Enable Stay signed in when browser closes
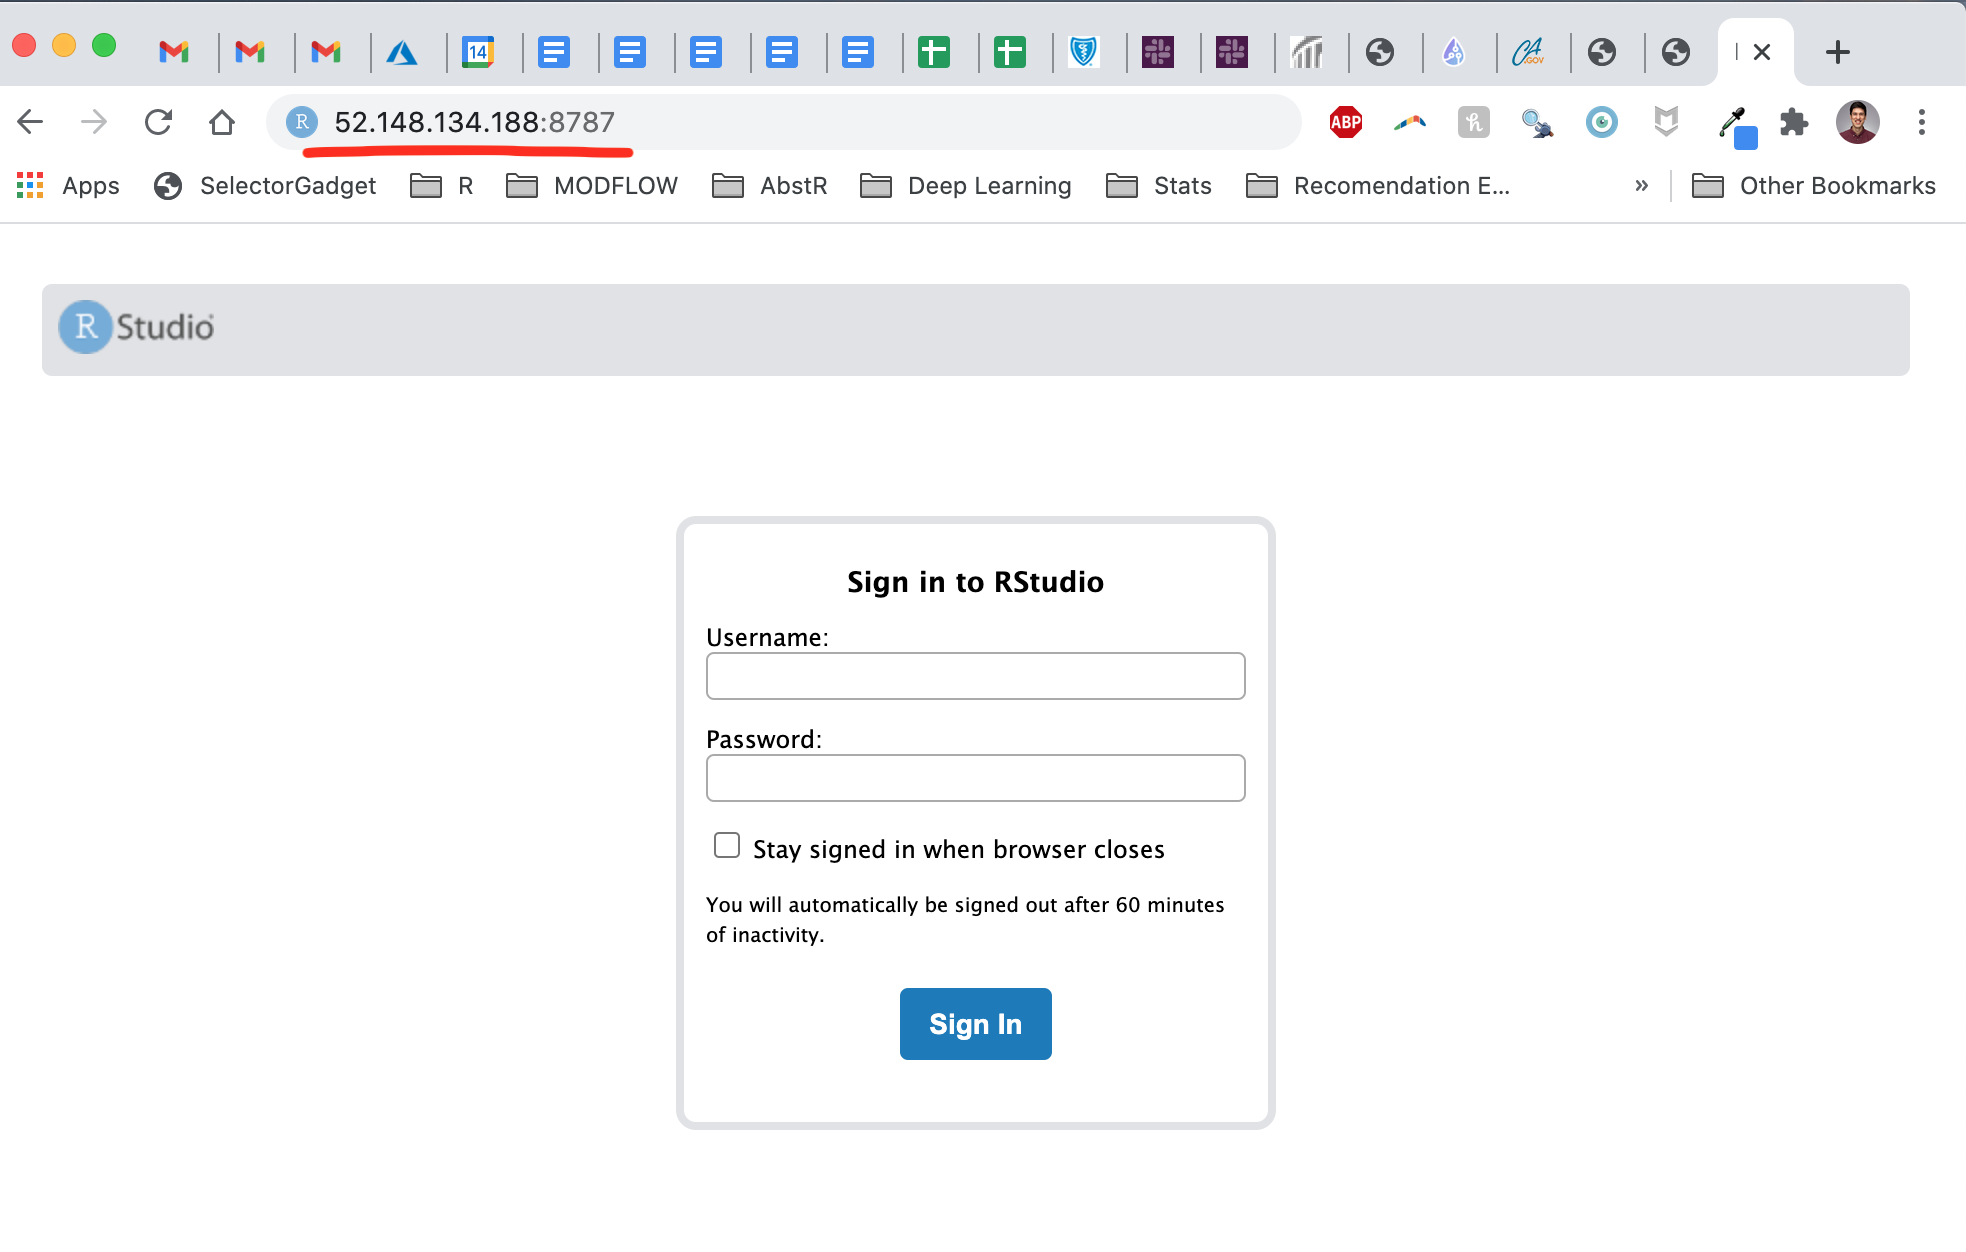The width and height of the screenshot is (1966, 1252). click(727, 846)
